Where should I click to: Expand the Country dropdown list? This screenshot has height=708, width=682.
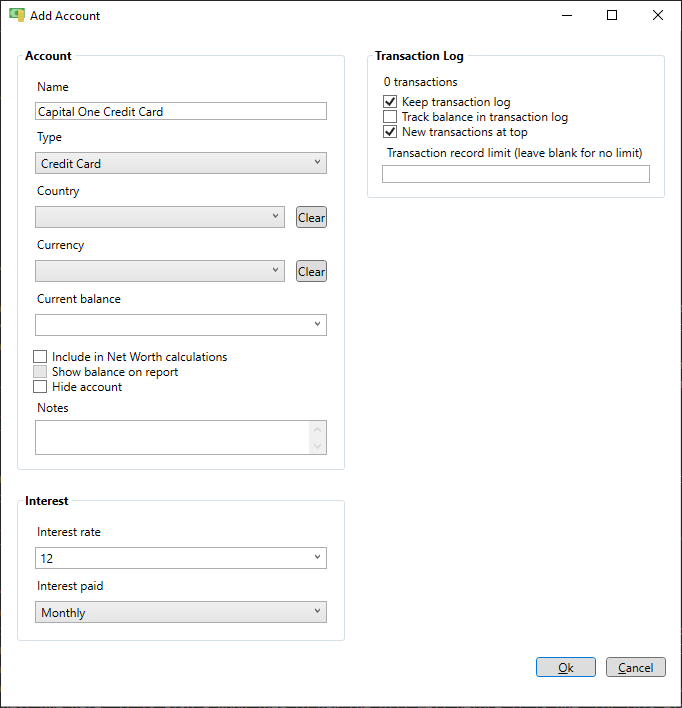[160, 217]
